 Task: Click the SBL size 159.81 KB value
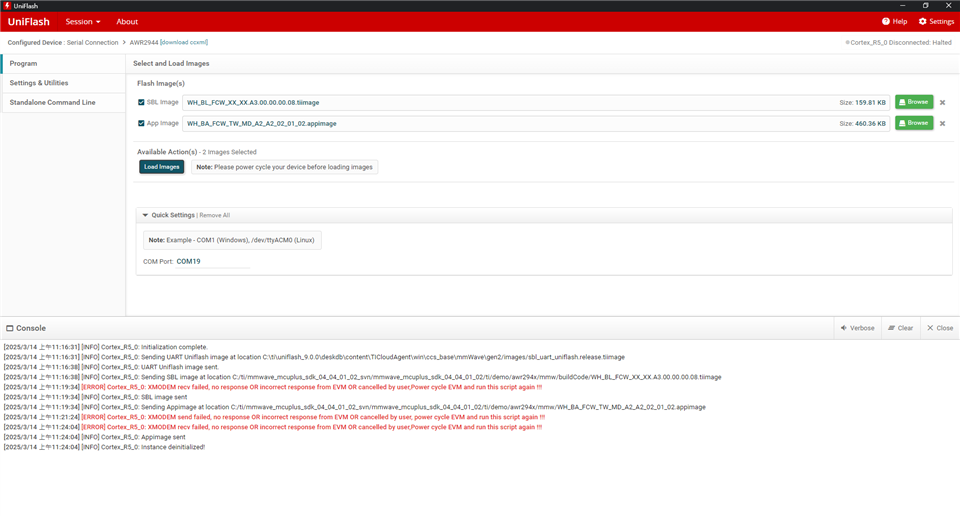[870, 103]
